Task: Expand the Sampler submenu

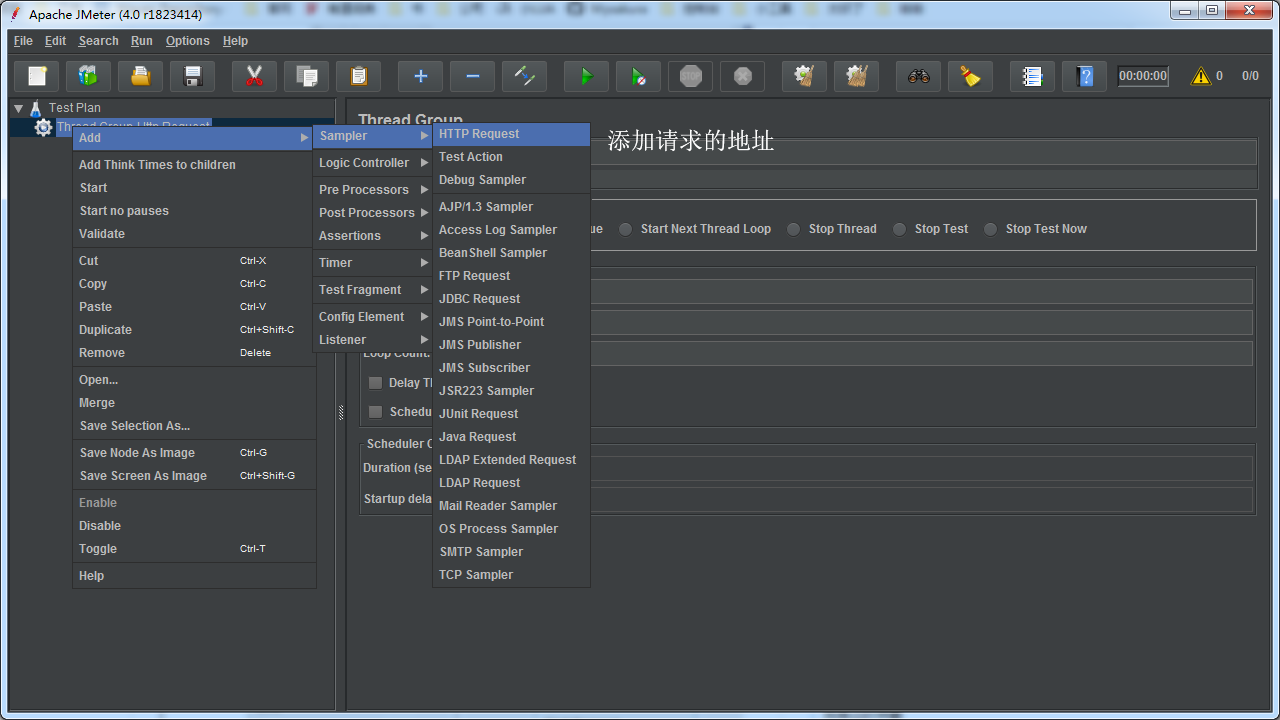Action: click(373, 136)
